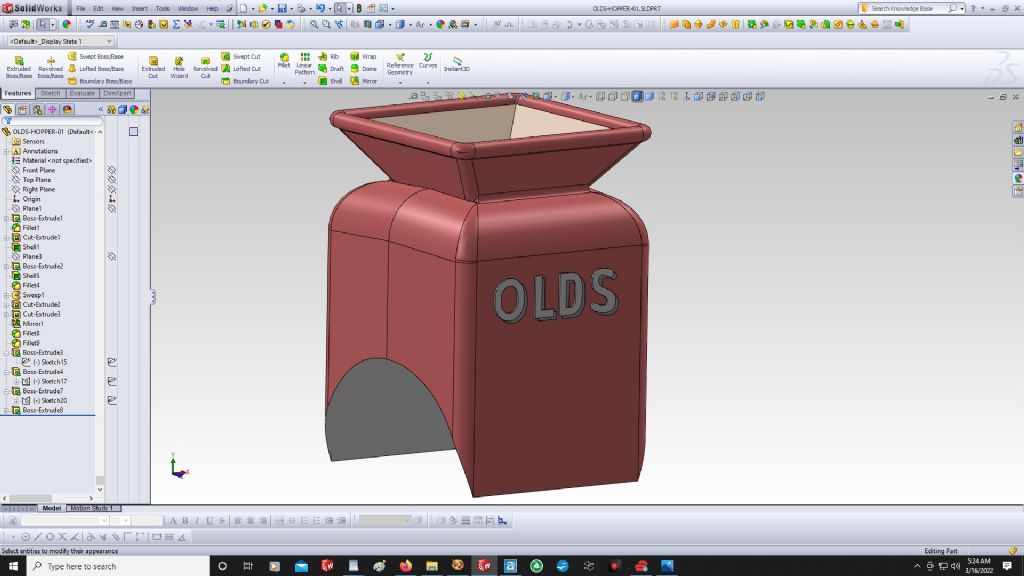Select the Boundary Cut feature

[x=245, y=81]
